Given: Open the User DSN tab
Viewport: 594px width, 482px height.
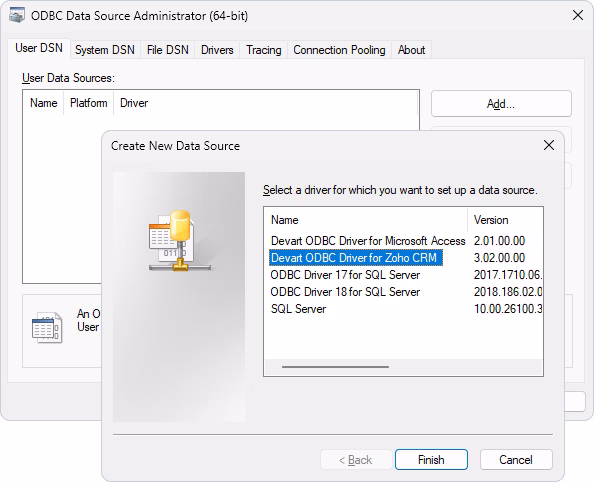Looking at the screenshot, I should [x=39, y=48].
